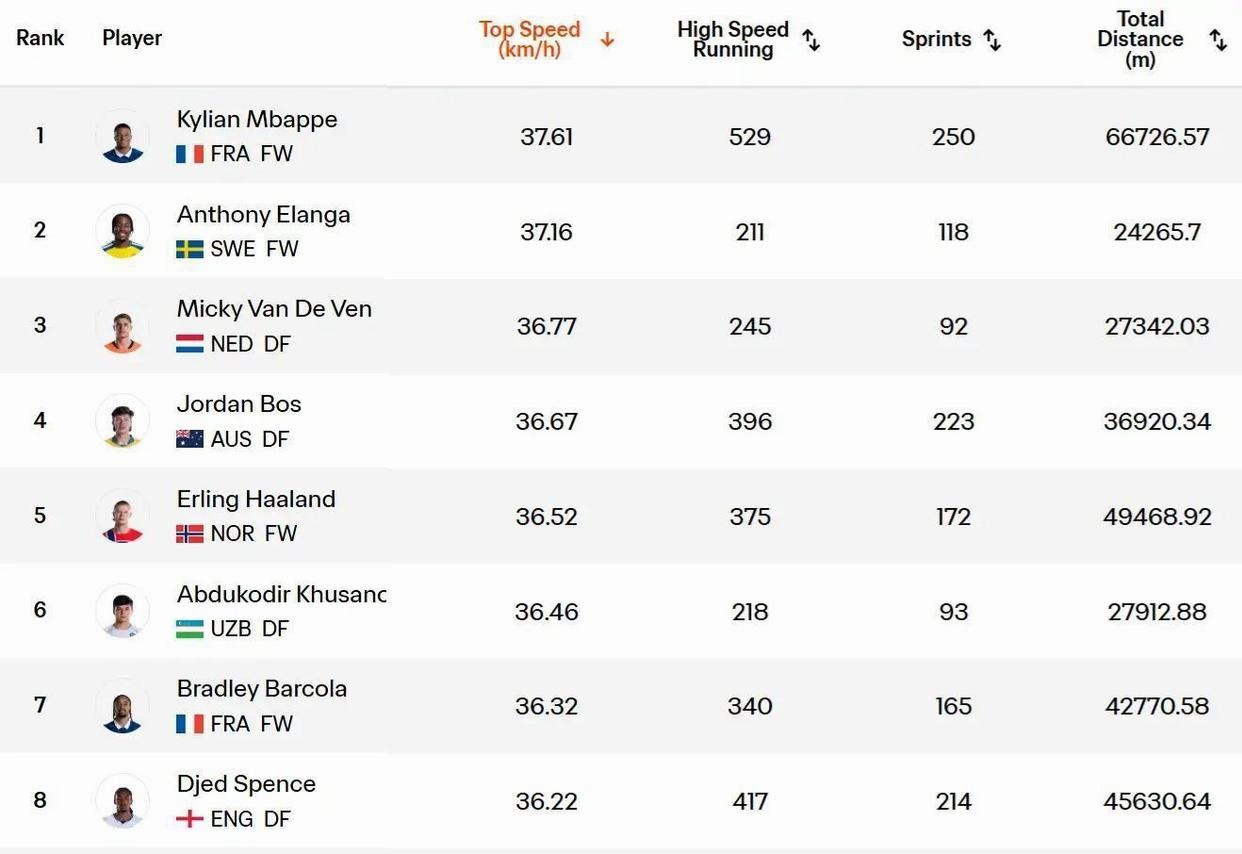Click Anthony Elanga's player avatar

coord(123,231)
